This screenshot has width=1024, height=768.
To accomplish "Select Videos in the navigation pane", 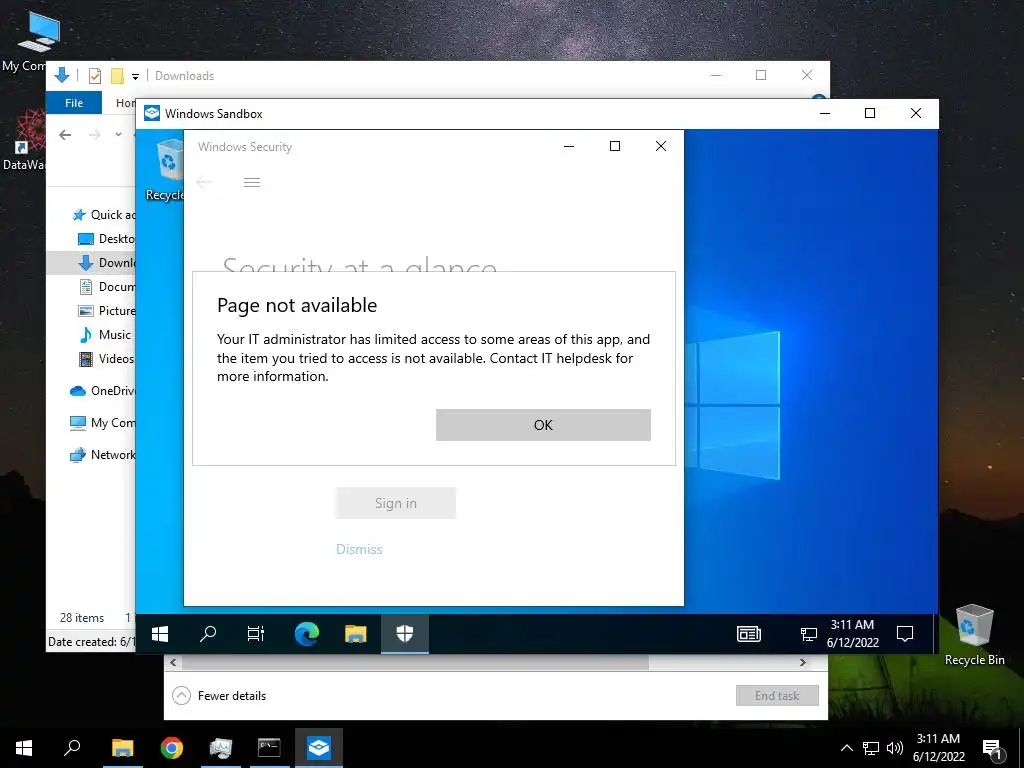I will [x=106, y=359].
